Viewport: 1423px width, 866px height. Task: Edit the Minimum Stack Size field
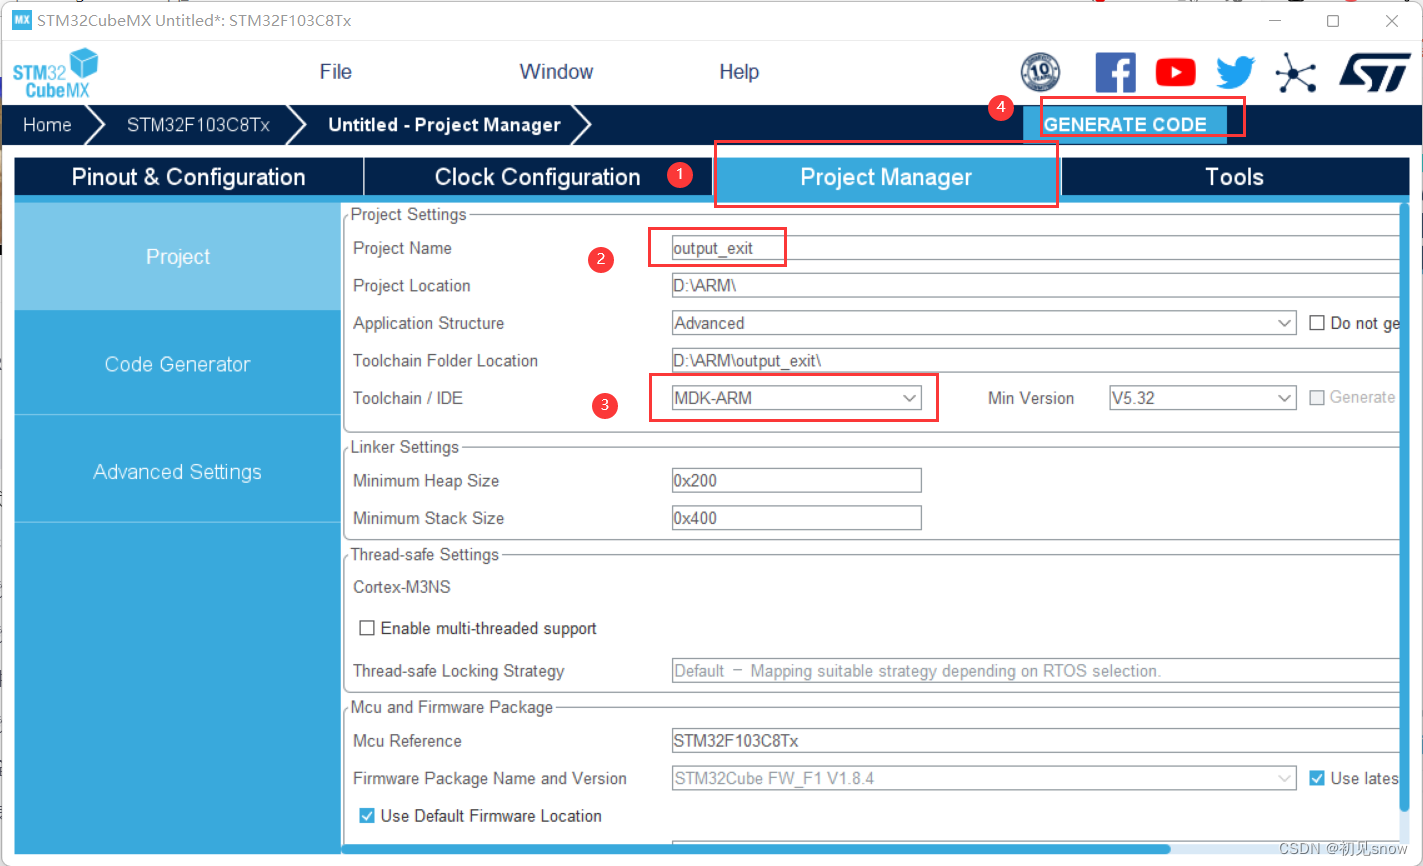[x=796, y=518]
